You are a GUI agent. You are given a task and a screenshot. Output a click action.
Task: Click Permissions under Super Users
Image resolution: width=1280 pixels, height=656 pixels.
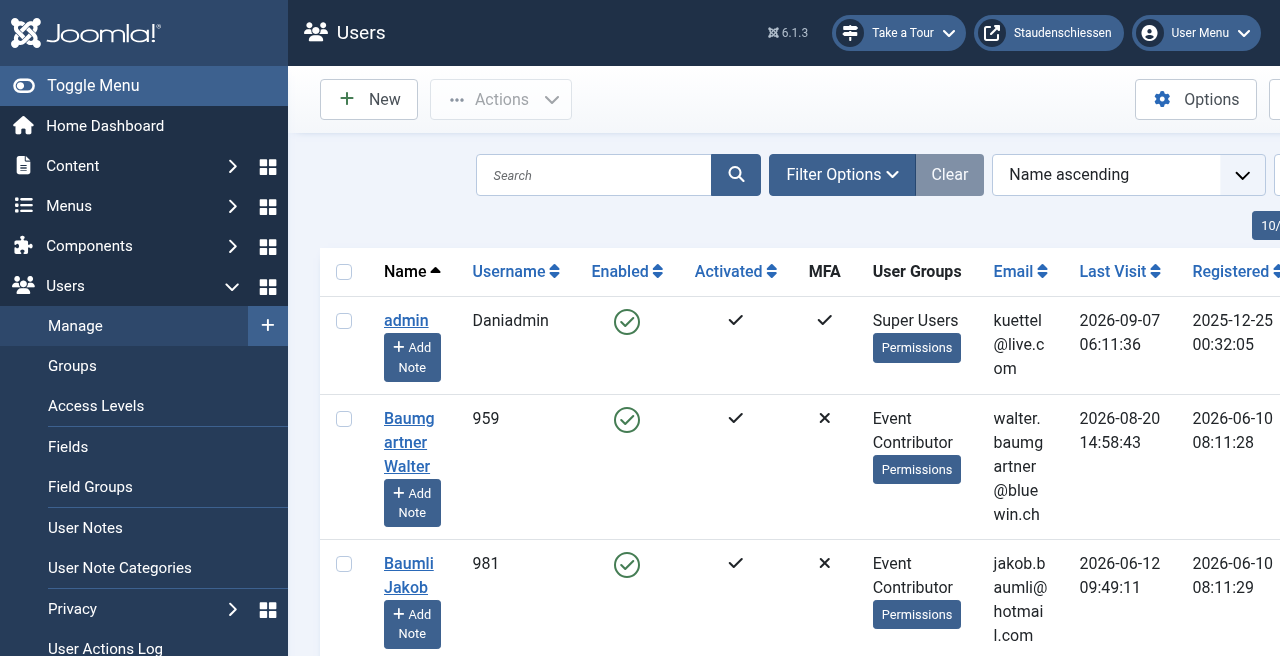tap(917, 348)
